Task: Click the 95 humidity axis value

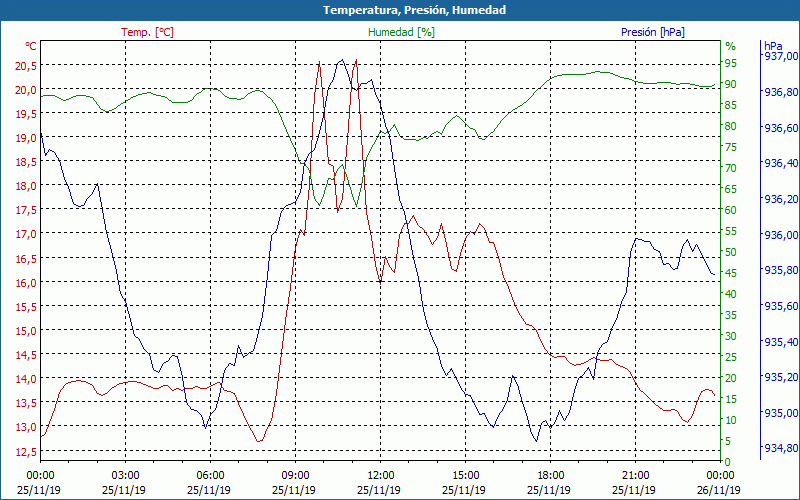Action: pos(731,63)
